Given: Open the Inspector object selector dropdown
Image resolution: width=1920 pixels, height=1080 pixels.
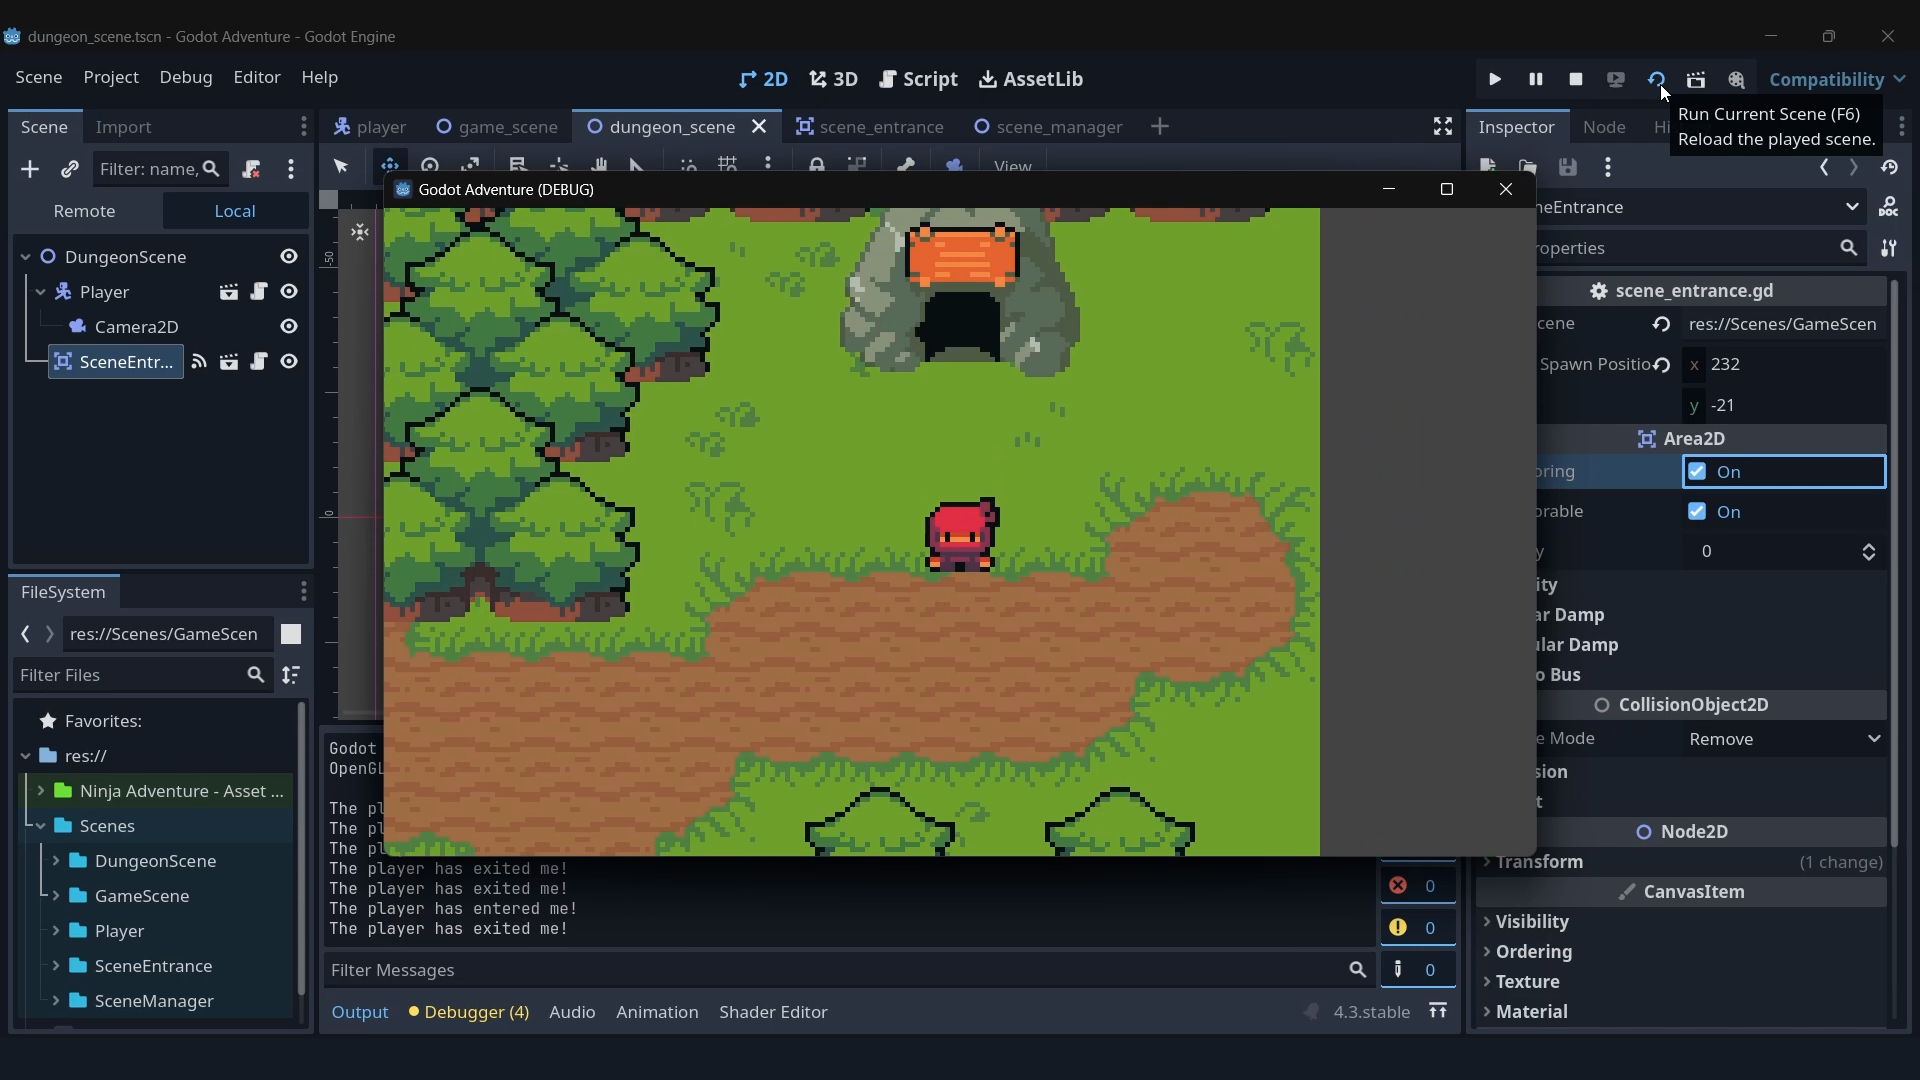Looking at the screenshot, I should [1701, 207].
